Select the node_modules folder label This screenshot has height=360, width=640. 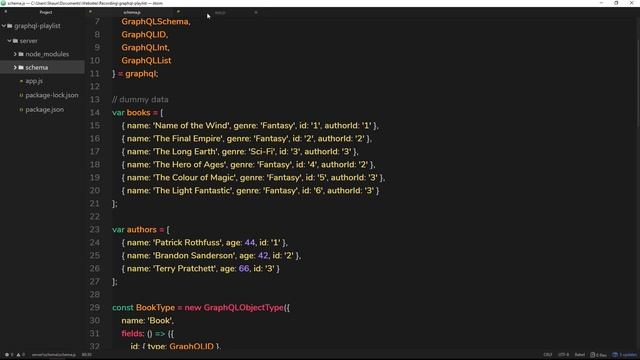(x=47, y=54)
